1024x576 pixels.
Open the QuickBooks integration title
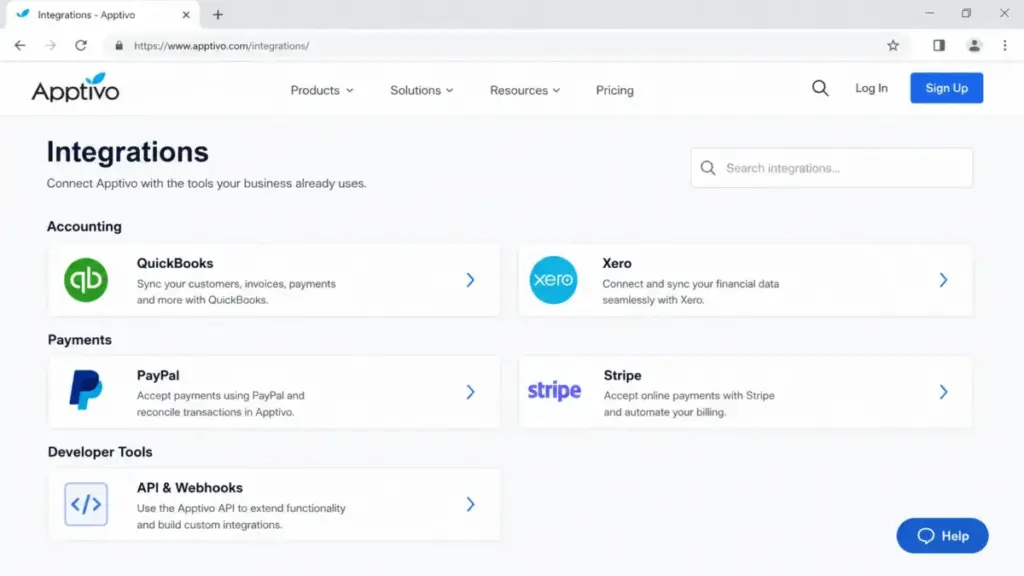175,263
